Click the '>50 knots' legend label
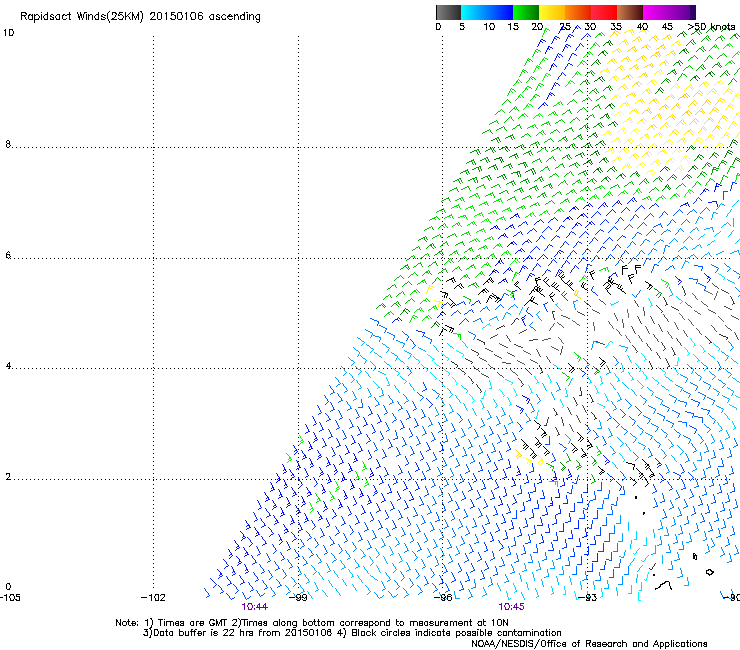Viewport: 740px width, 650px height. [711, 27]
